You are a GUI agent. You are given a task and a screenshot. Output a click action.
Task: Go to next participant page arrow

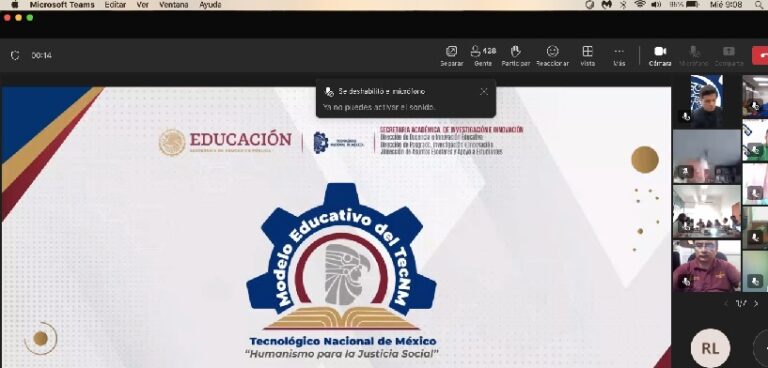coord(756,304)
